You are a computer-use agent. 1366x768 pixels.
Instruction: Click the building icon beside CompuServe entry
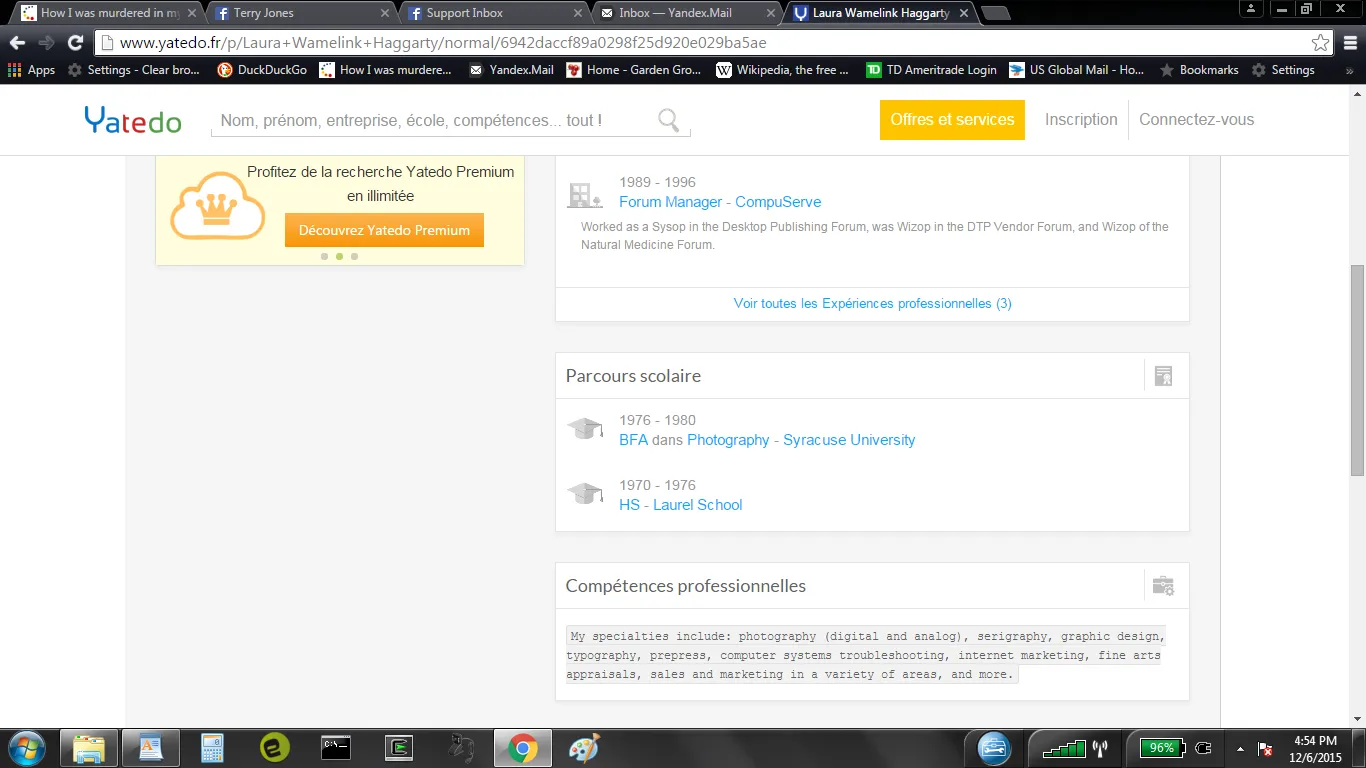point(584,195)
